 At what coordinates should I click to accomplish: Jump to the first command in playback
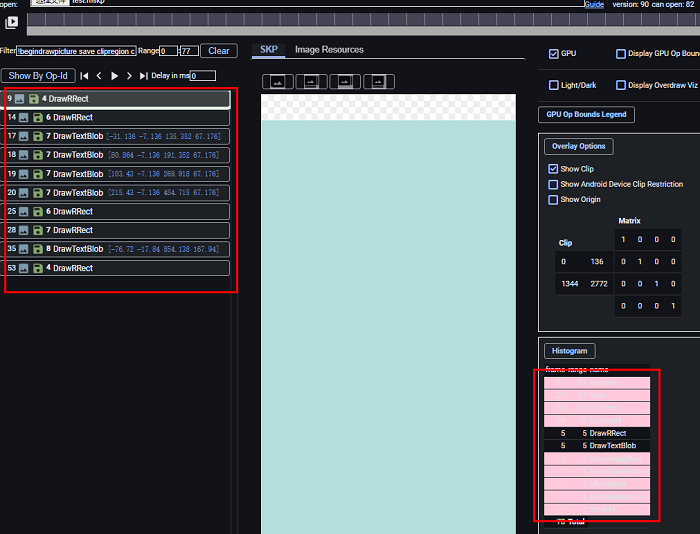click(x=84, y=76)
